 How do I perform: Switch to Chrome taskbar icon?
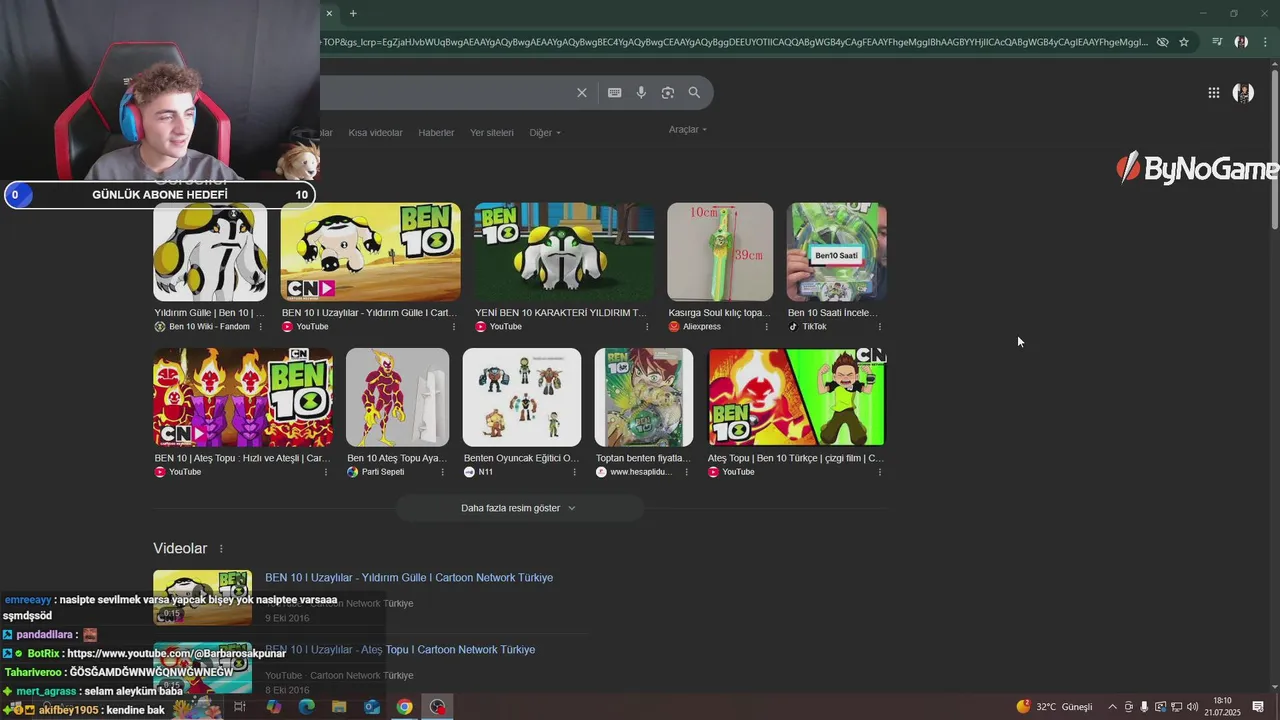(404, 707)
